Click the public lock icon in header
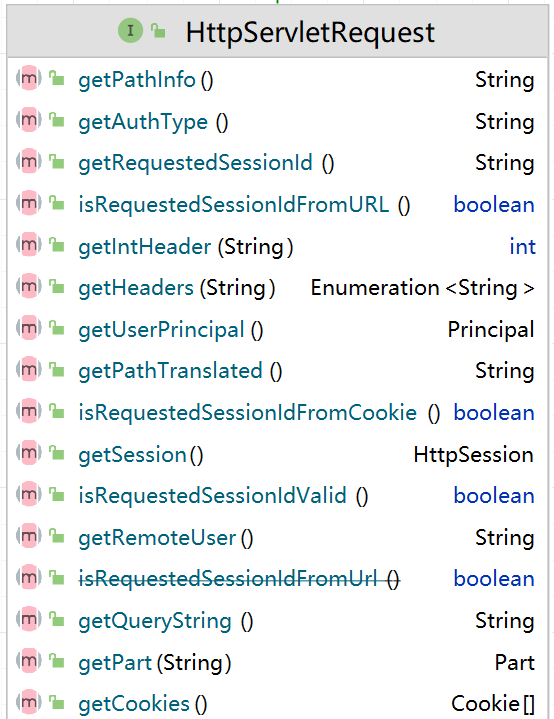Image resolution: width=554 pixels, height=719 pixels. [158, 30]
